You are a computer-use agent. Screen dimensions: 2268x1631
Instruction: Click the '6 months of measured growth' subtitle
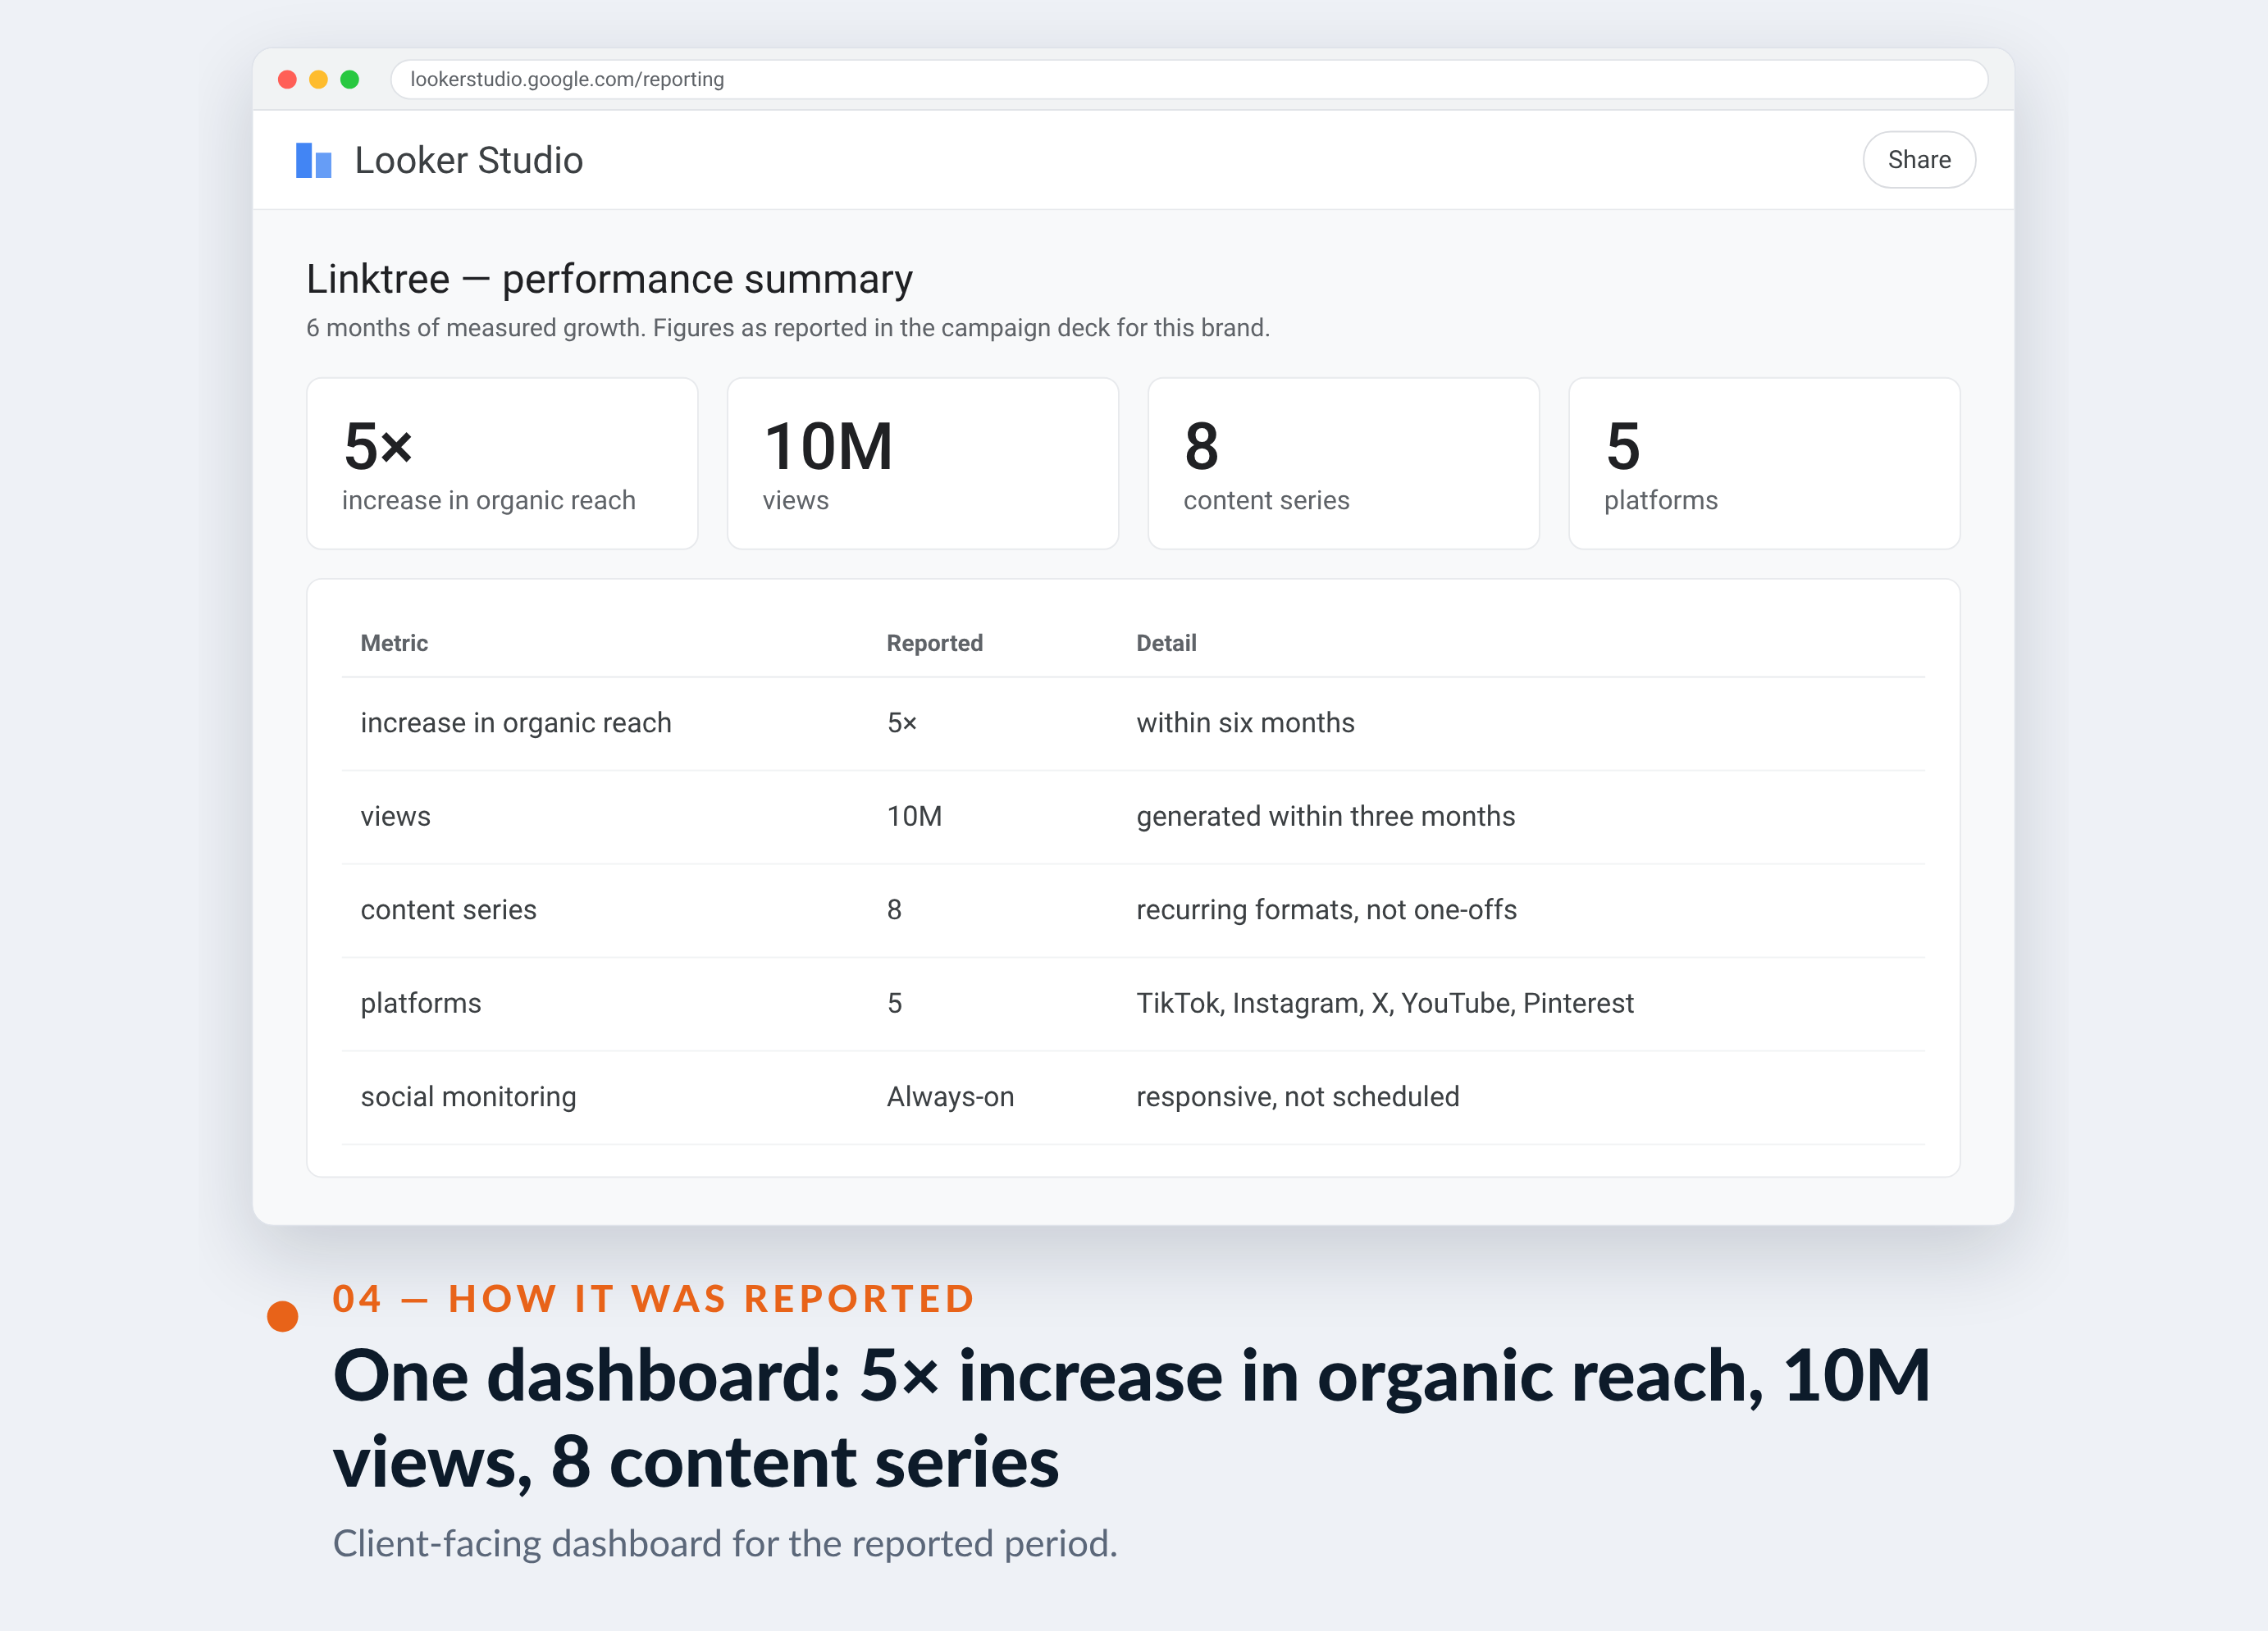tap(788, 328)
